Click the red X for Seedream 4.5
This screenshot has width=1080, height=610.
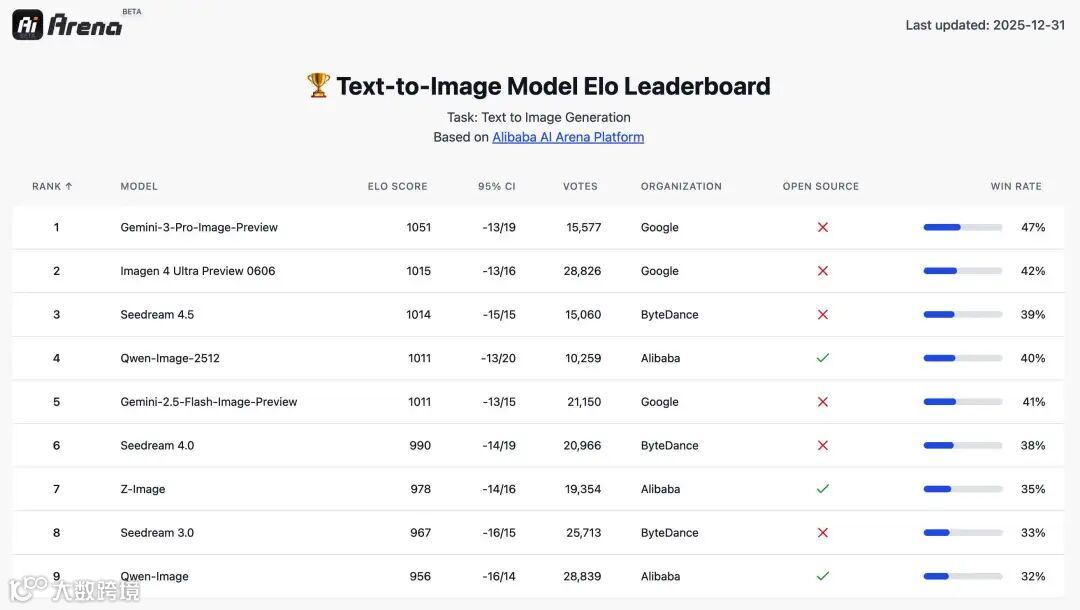tap(822, 314)
